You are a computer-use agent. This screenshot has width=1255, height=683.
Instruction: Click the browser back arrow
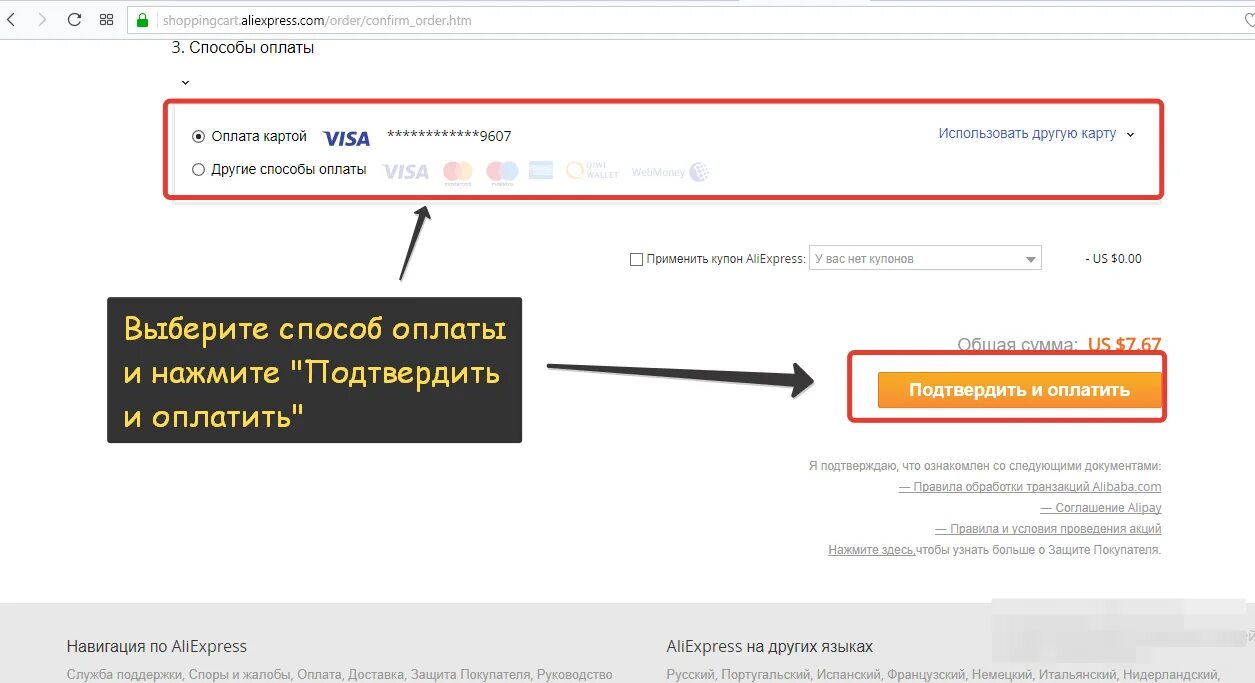pyautogui.click(x=11, y=20)
